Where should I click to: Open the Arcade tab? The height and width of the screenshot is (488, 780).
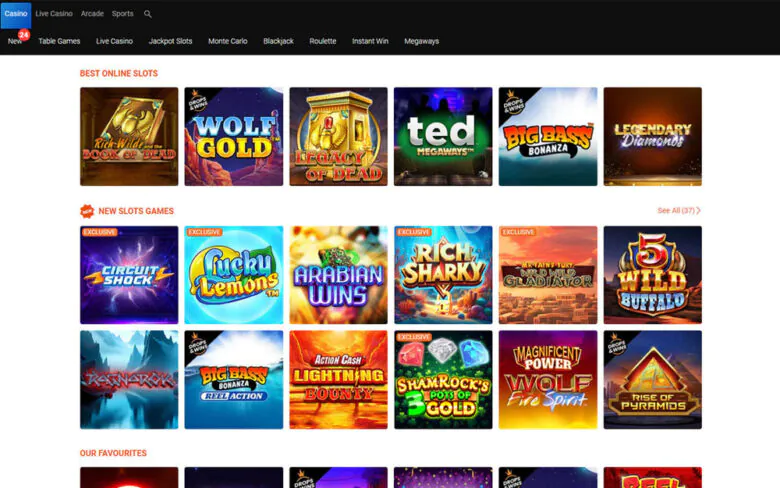(x=93, y=14)
